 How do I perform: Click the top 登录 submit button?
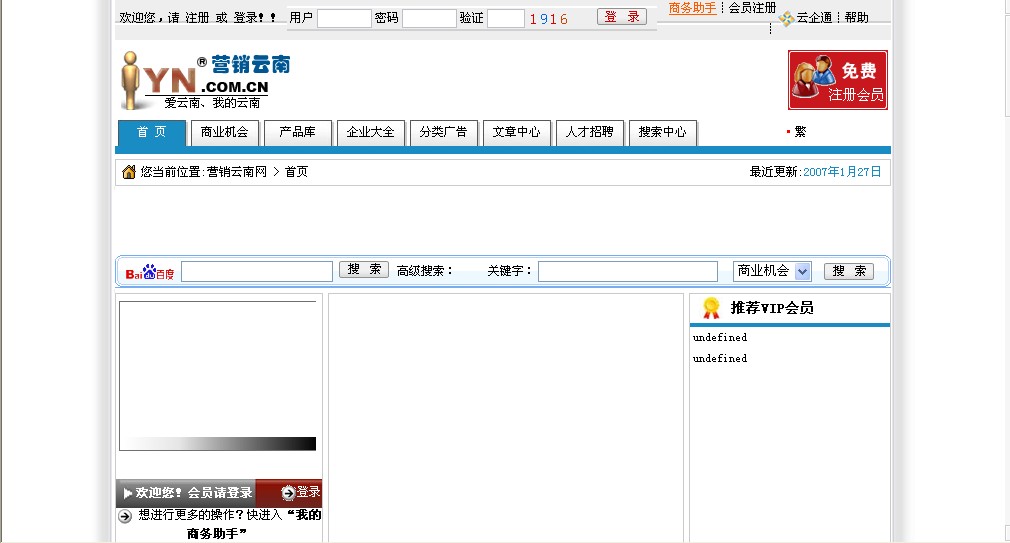click(x=622, y=17)
